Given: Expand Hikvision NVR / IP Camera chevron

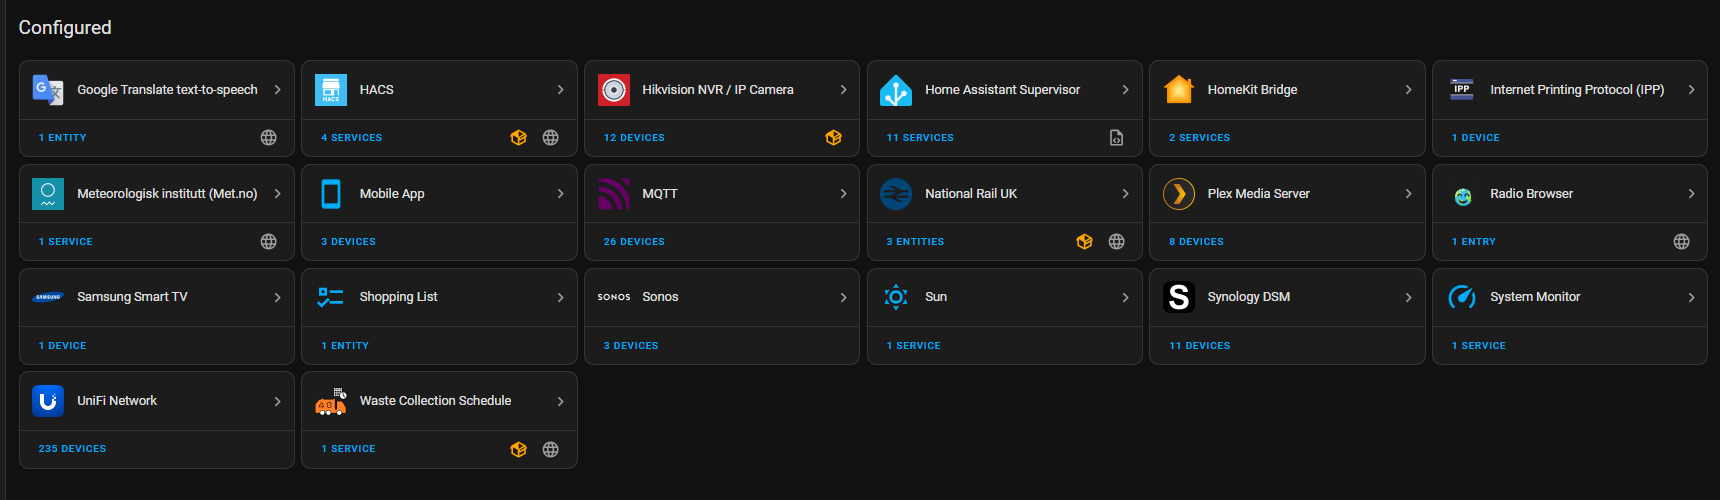Looking at the screenshot, I should [x=843, y=90].
